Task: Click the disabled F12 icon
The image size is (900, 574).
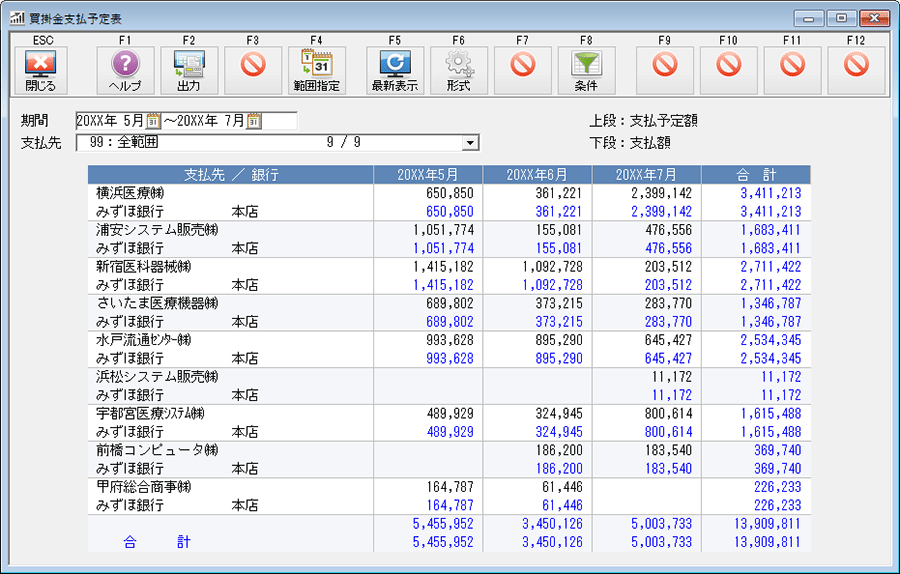Action: point(856,70)
